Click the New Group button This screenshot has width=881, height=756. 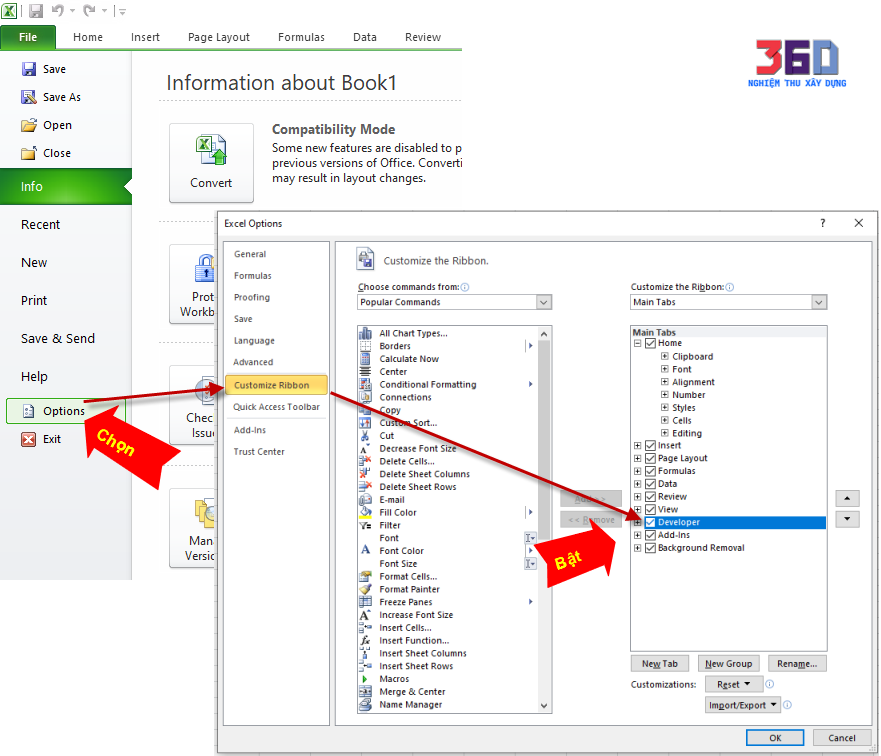coord(729,663)
